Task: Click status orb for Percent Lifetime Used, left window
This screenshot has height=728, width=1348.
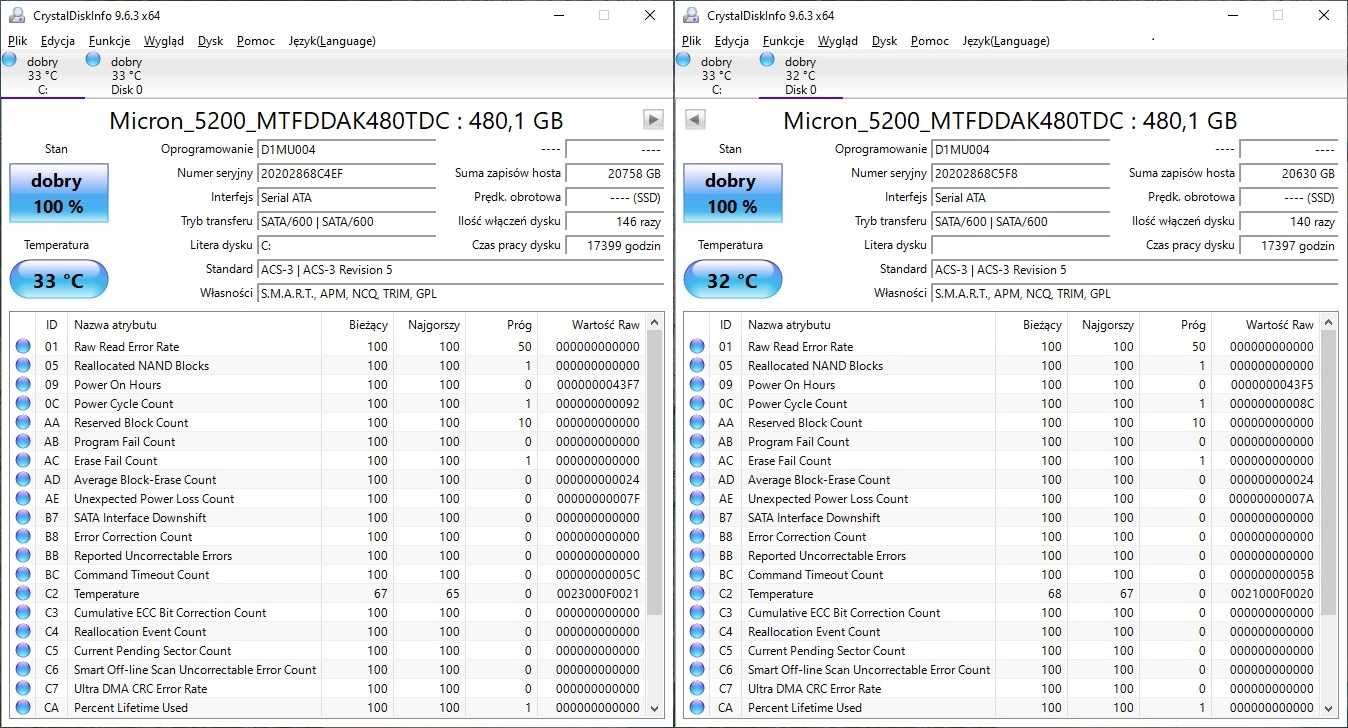Action: click(x=23, y=707)
